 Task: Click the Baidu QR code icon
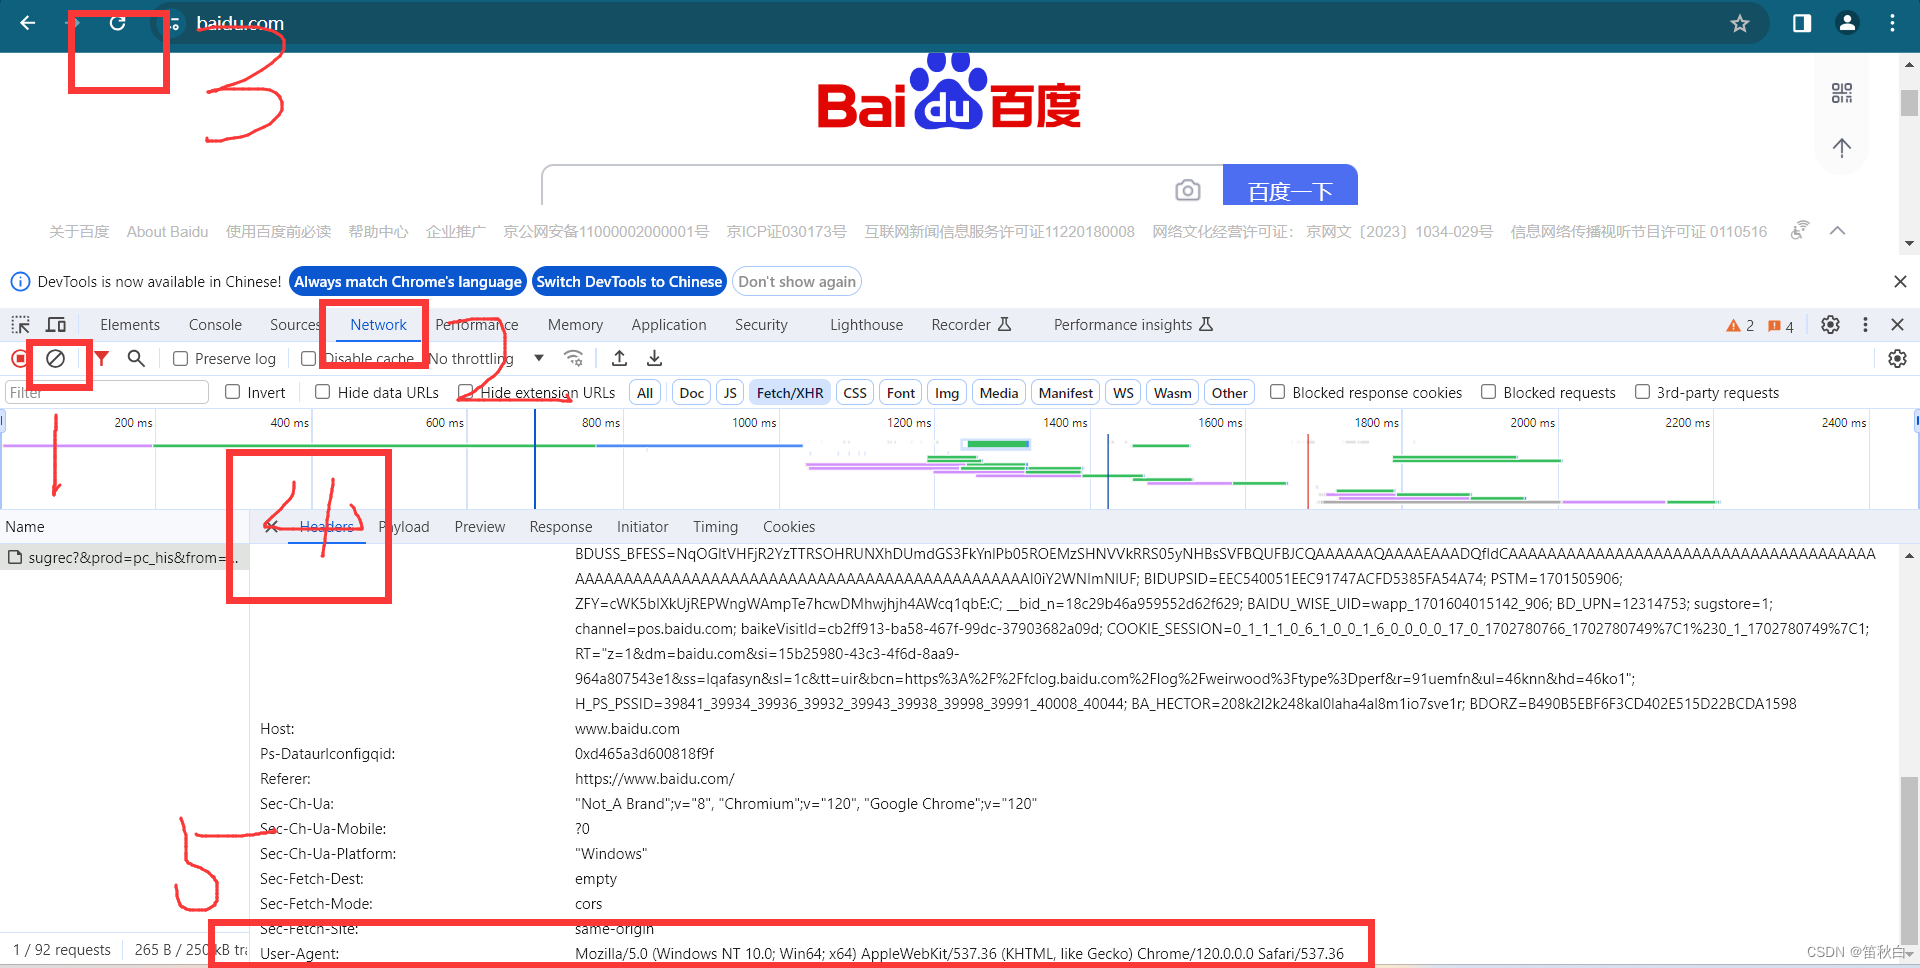coord(1842,93)
